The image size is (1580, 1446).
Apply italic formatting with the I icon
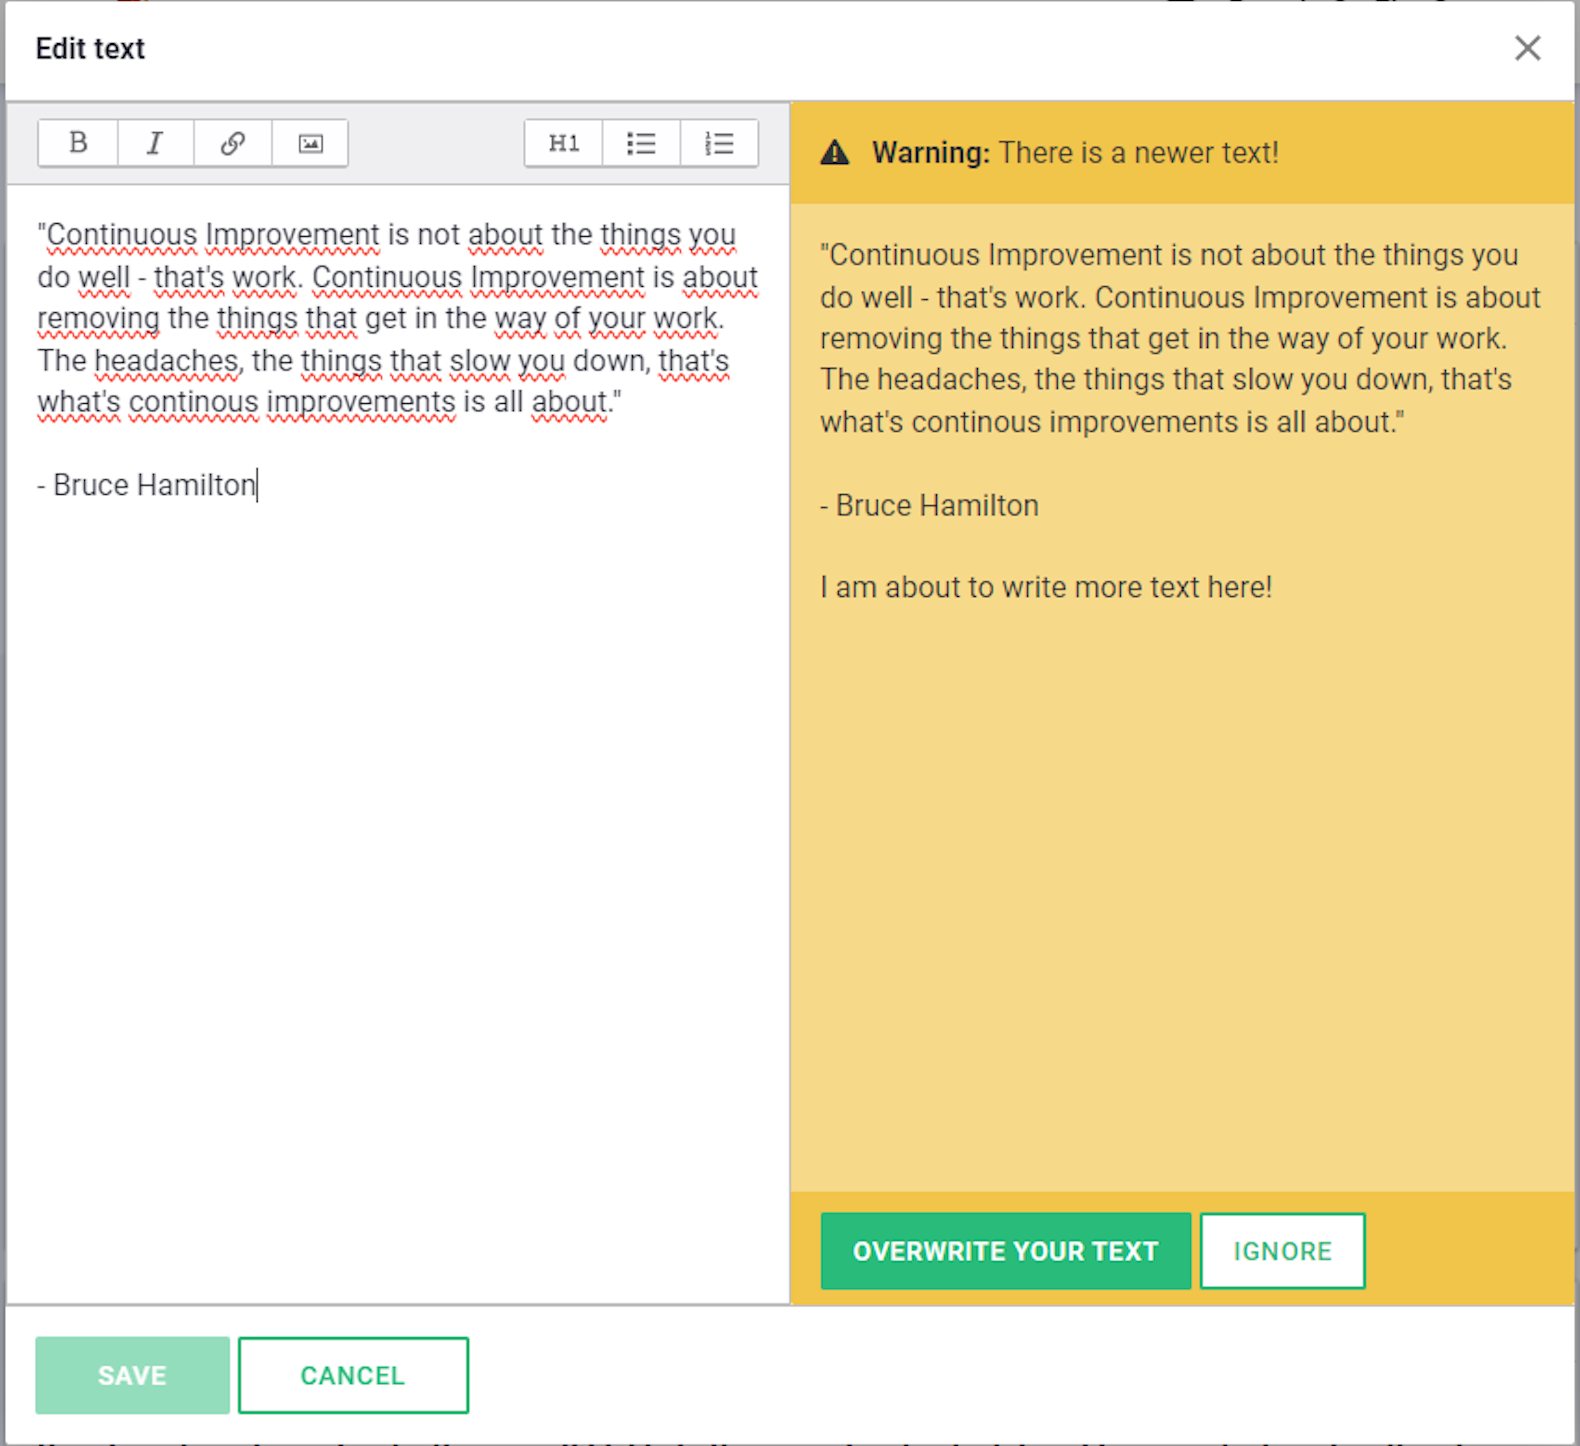[155, 143]
